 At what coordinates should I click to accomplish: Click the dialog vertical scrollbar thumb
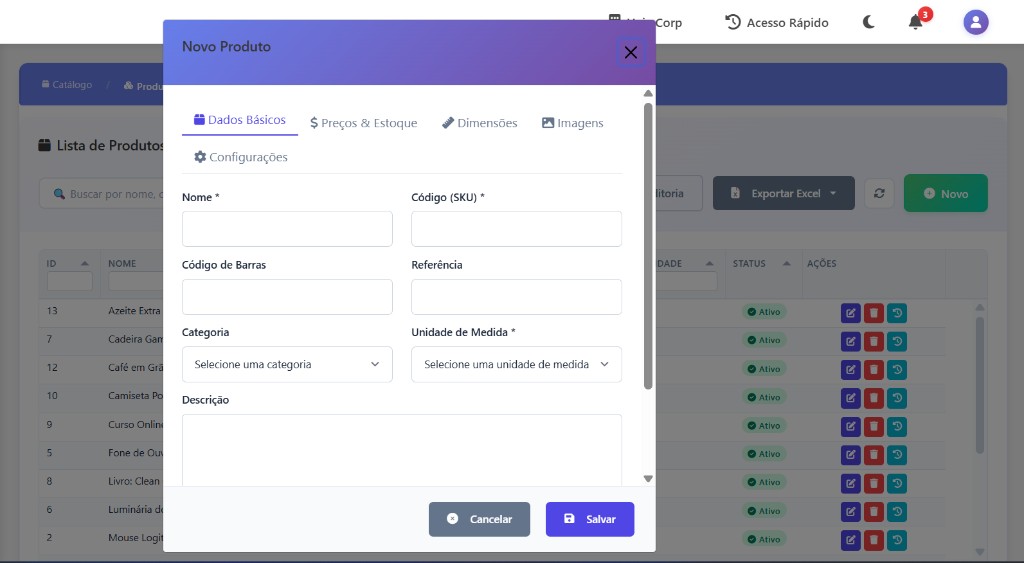point(648,246)
